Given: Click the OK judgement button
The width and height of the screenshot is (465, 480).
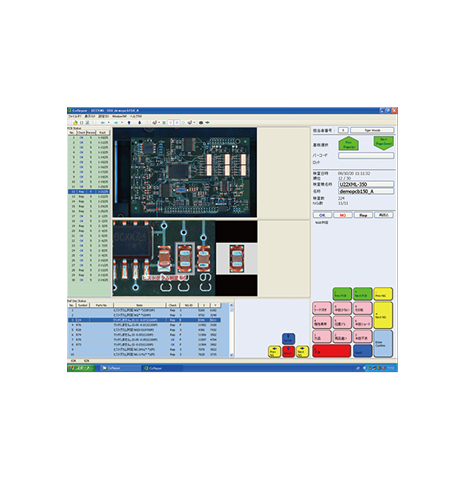Looking at the screenshot, I should tap(322, 215).
